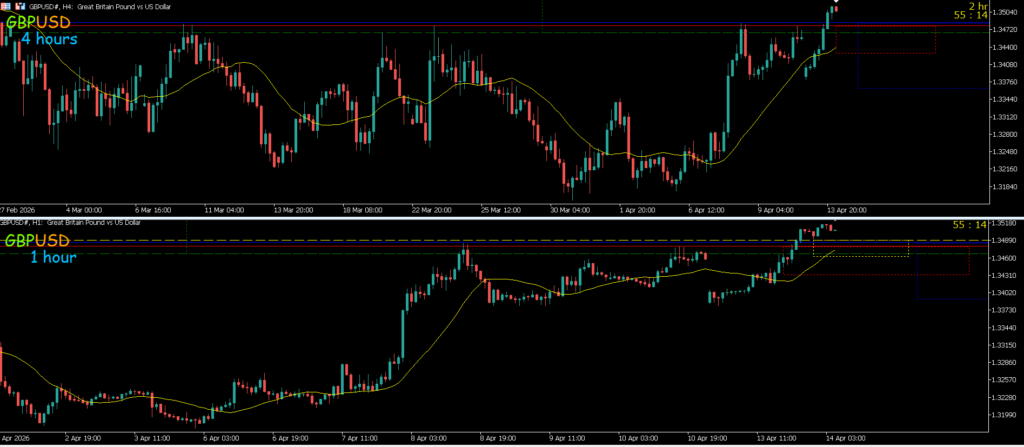Screen dimensions: 1024x447
Task: Click the "2 hr" countdown timer text
Action: [x=976, y=5]
